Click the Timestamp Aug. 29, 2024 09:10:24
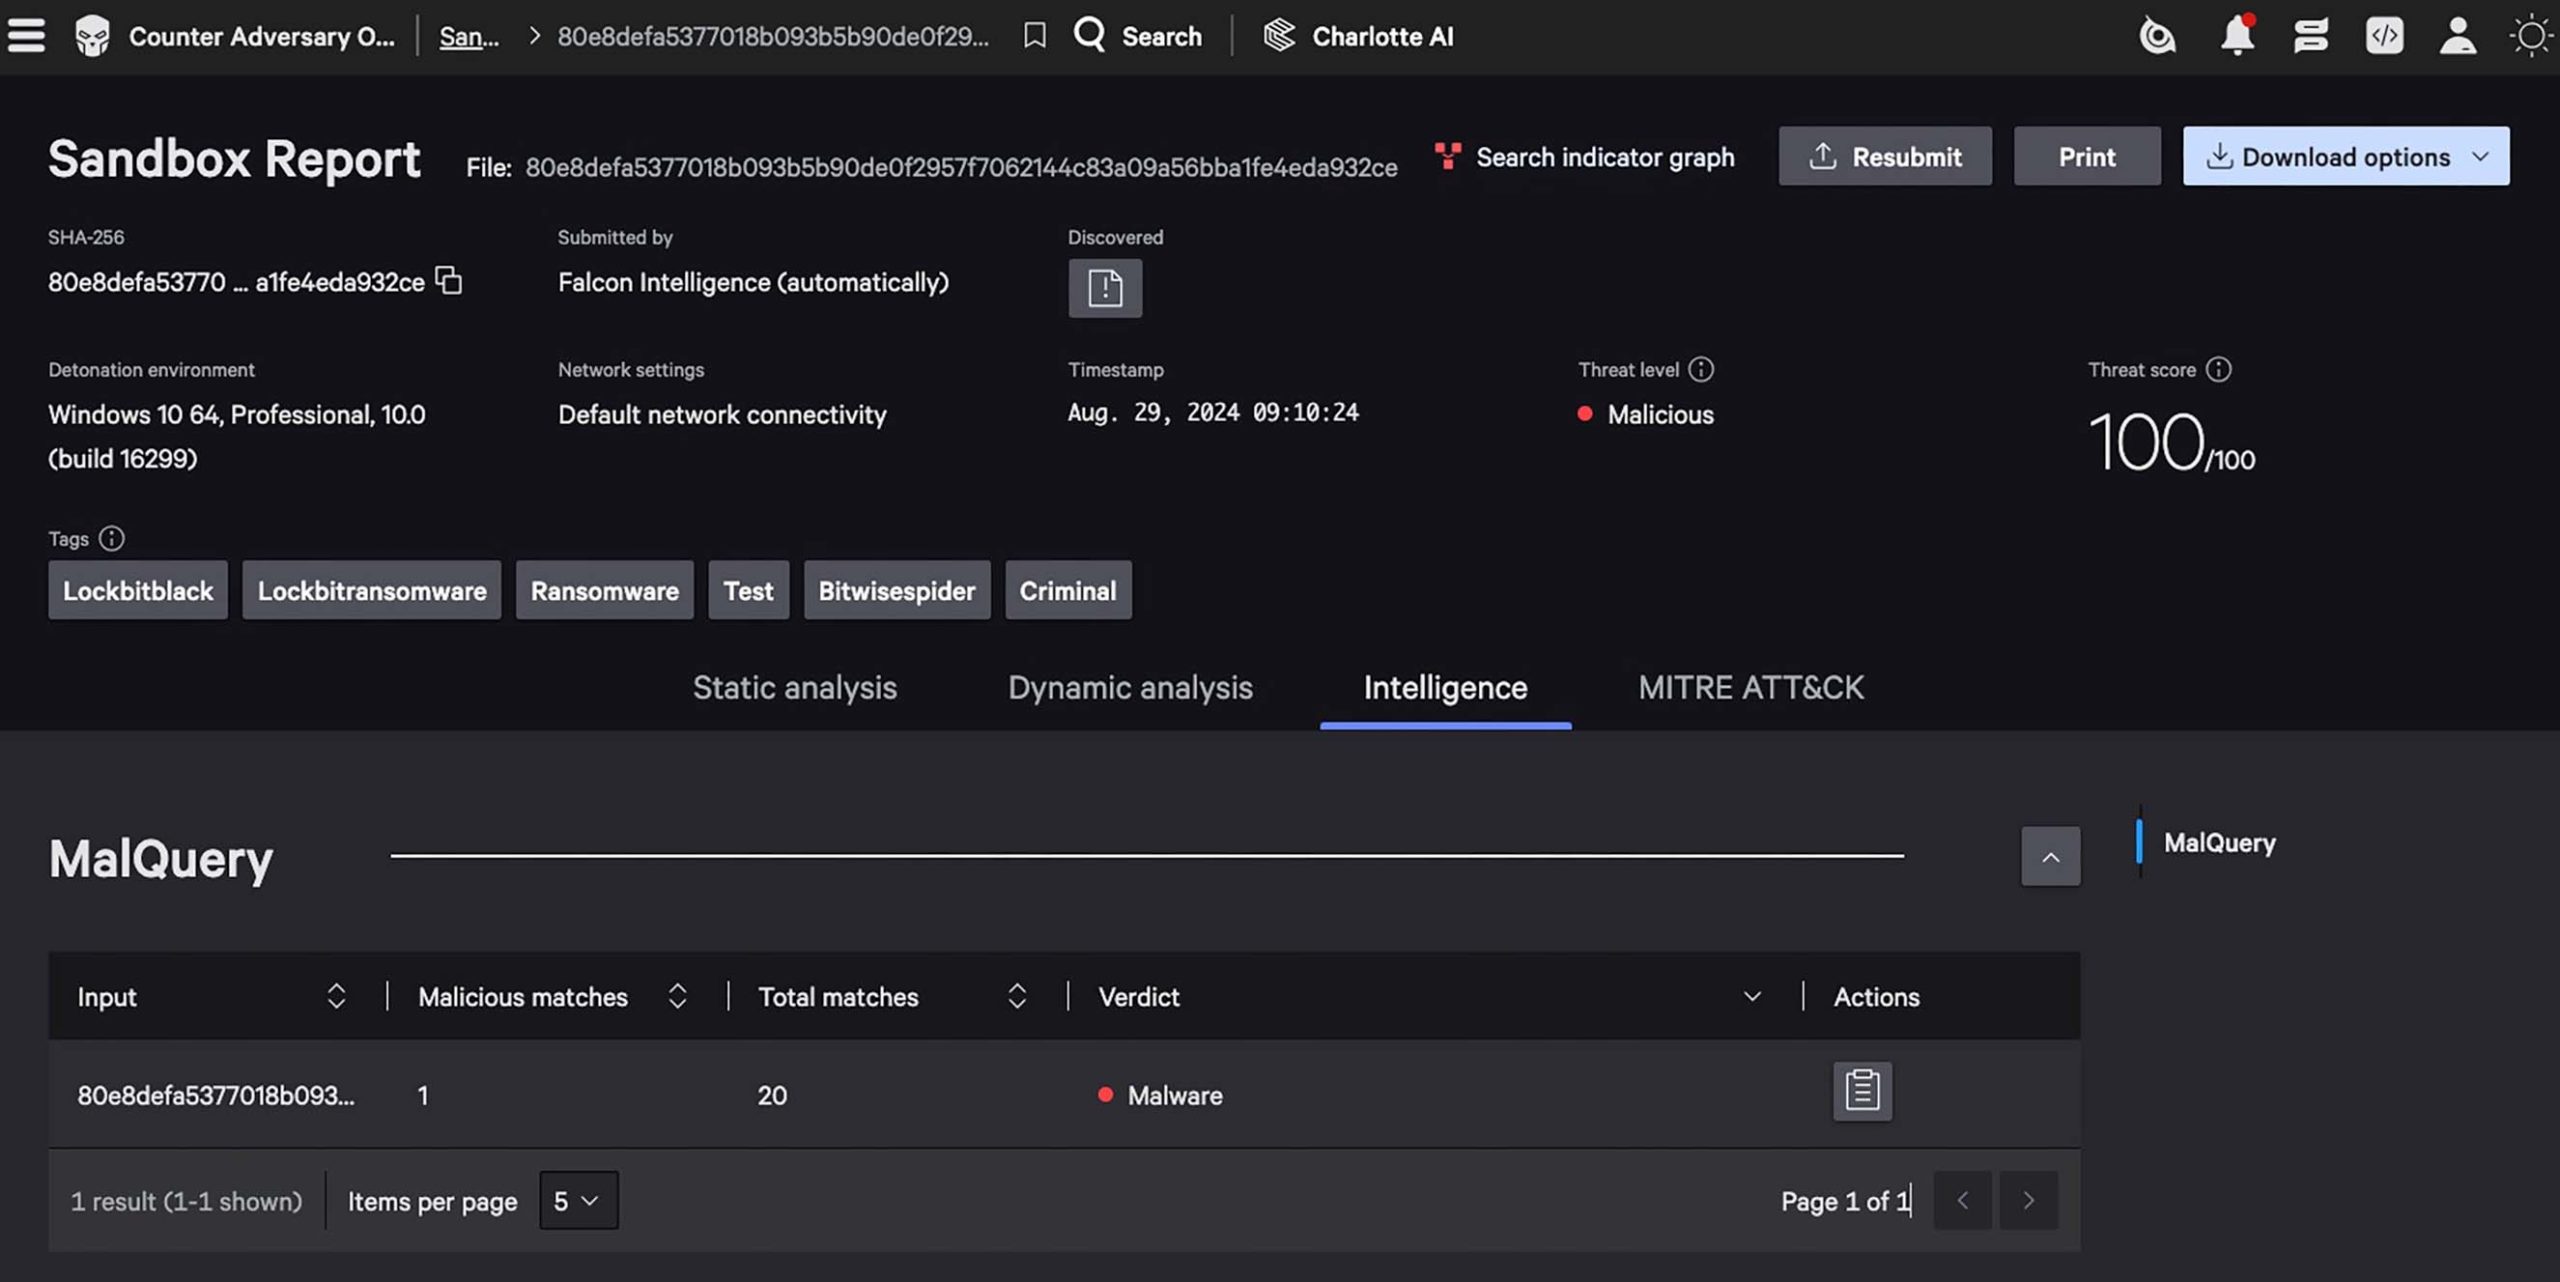This screenshot has width=2560, height=1282. (x=1213, y=412)
